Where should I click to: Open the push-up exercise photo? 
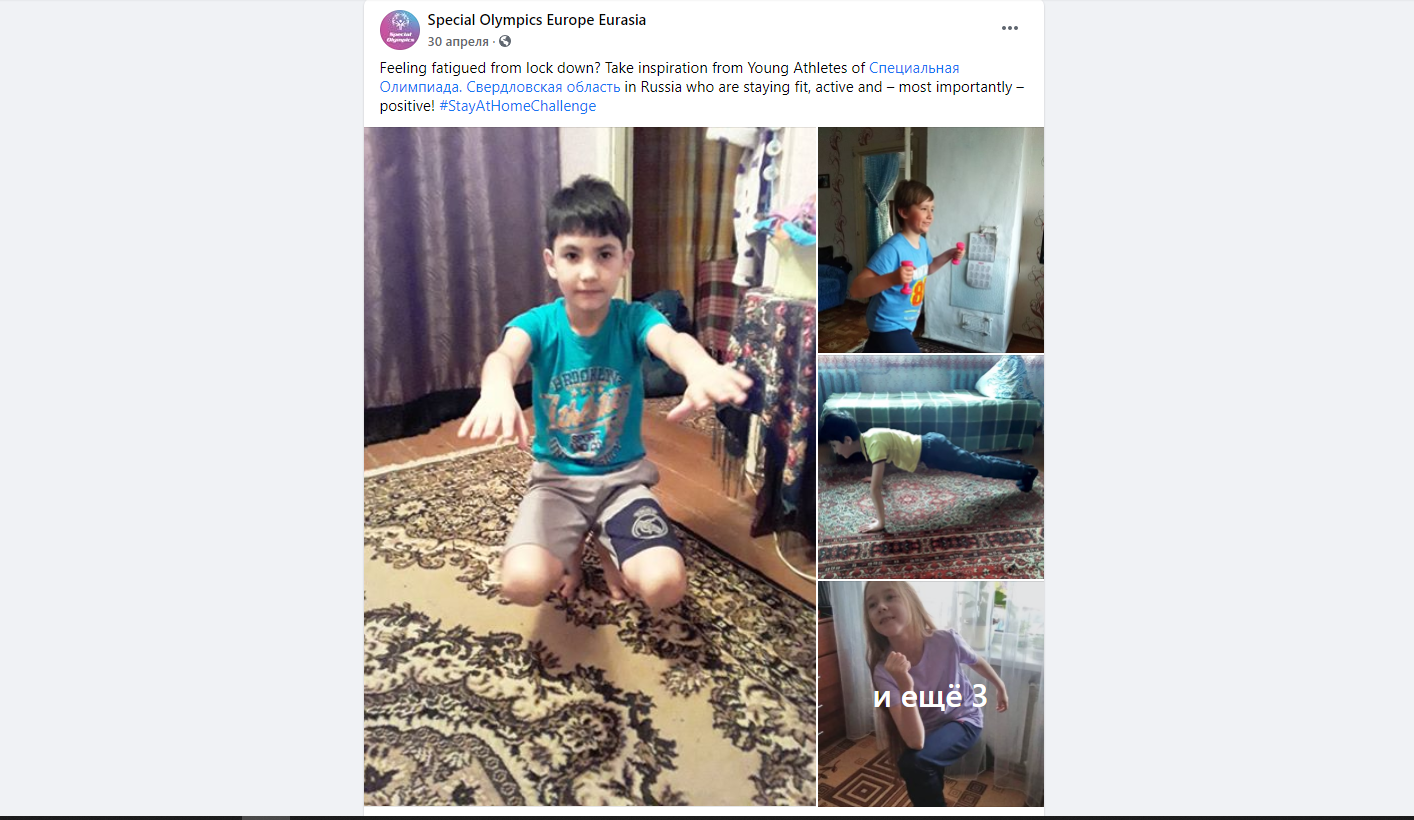931,467
